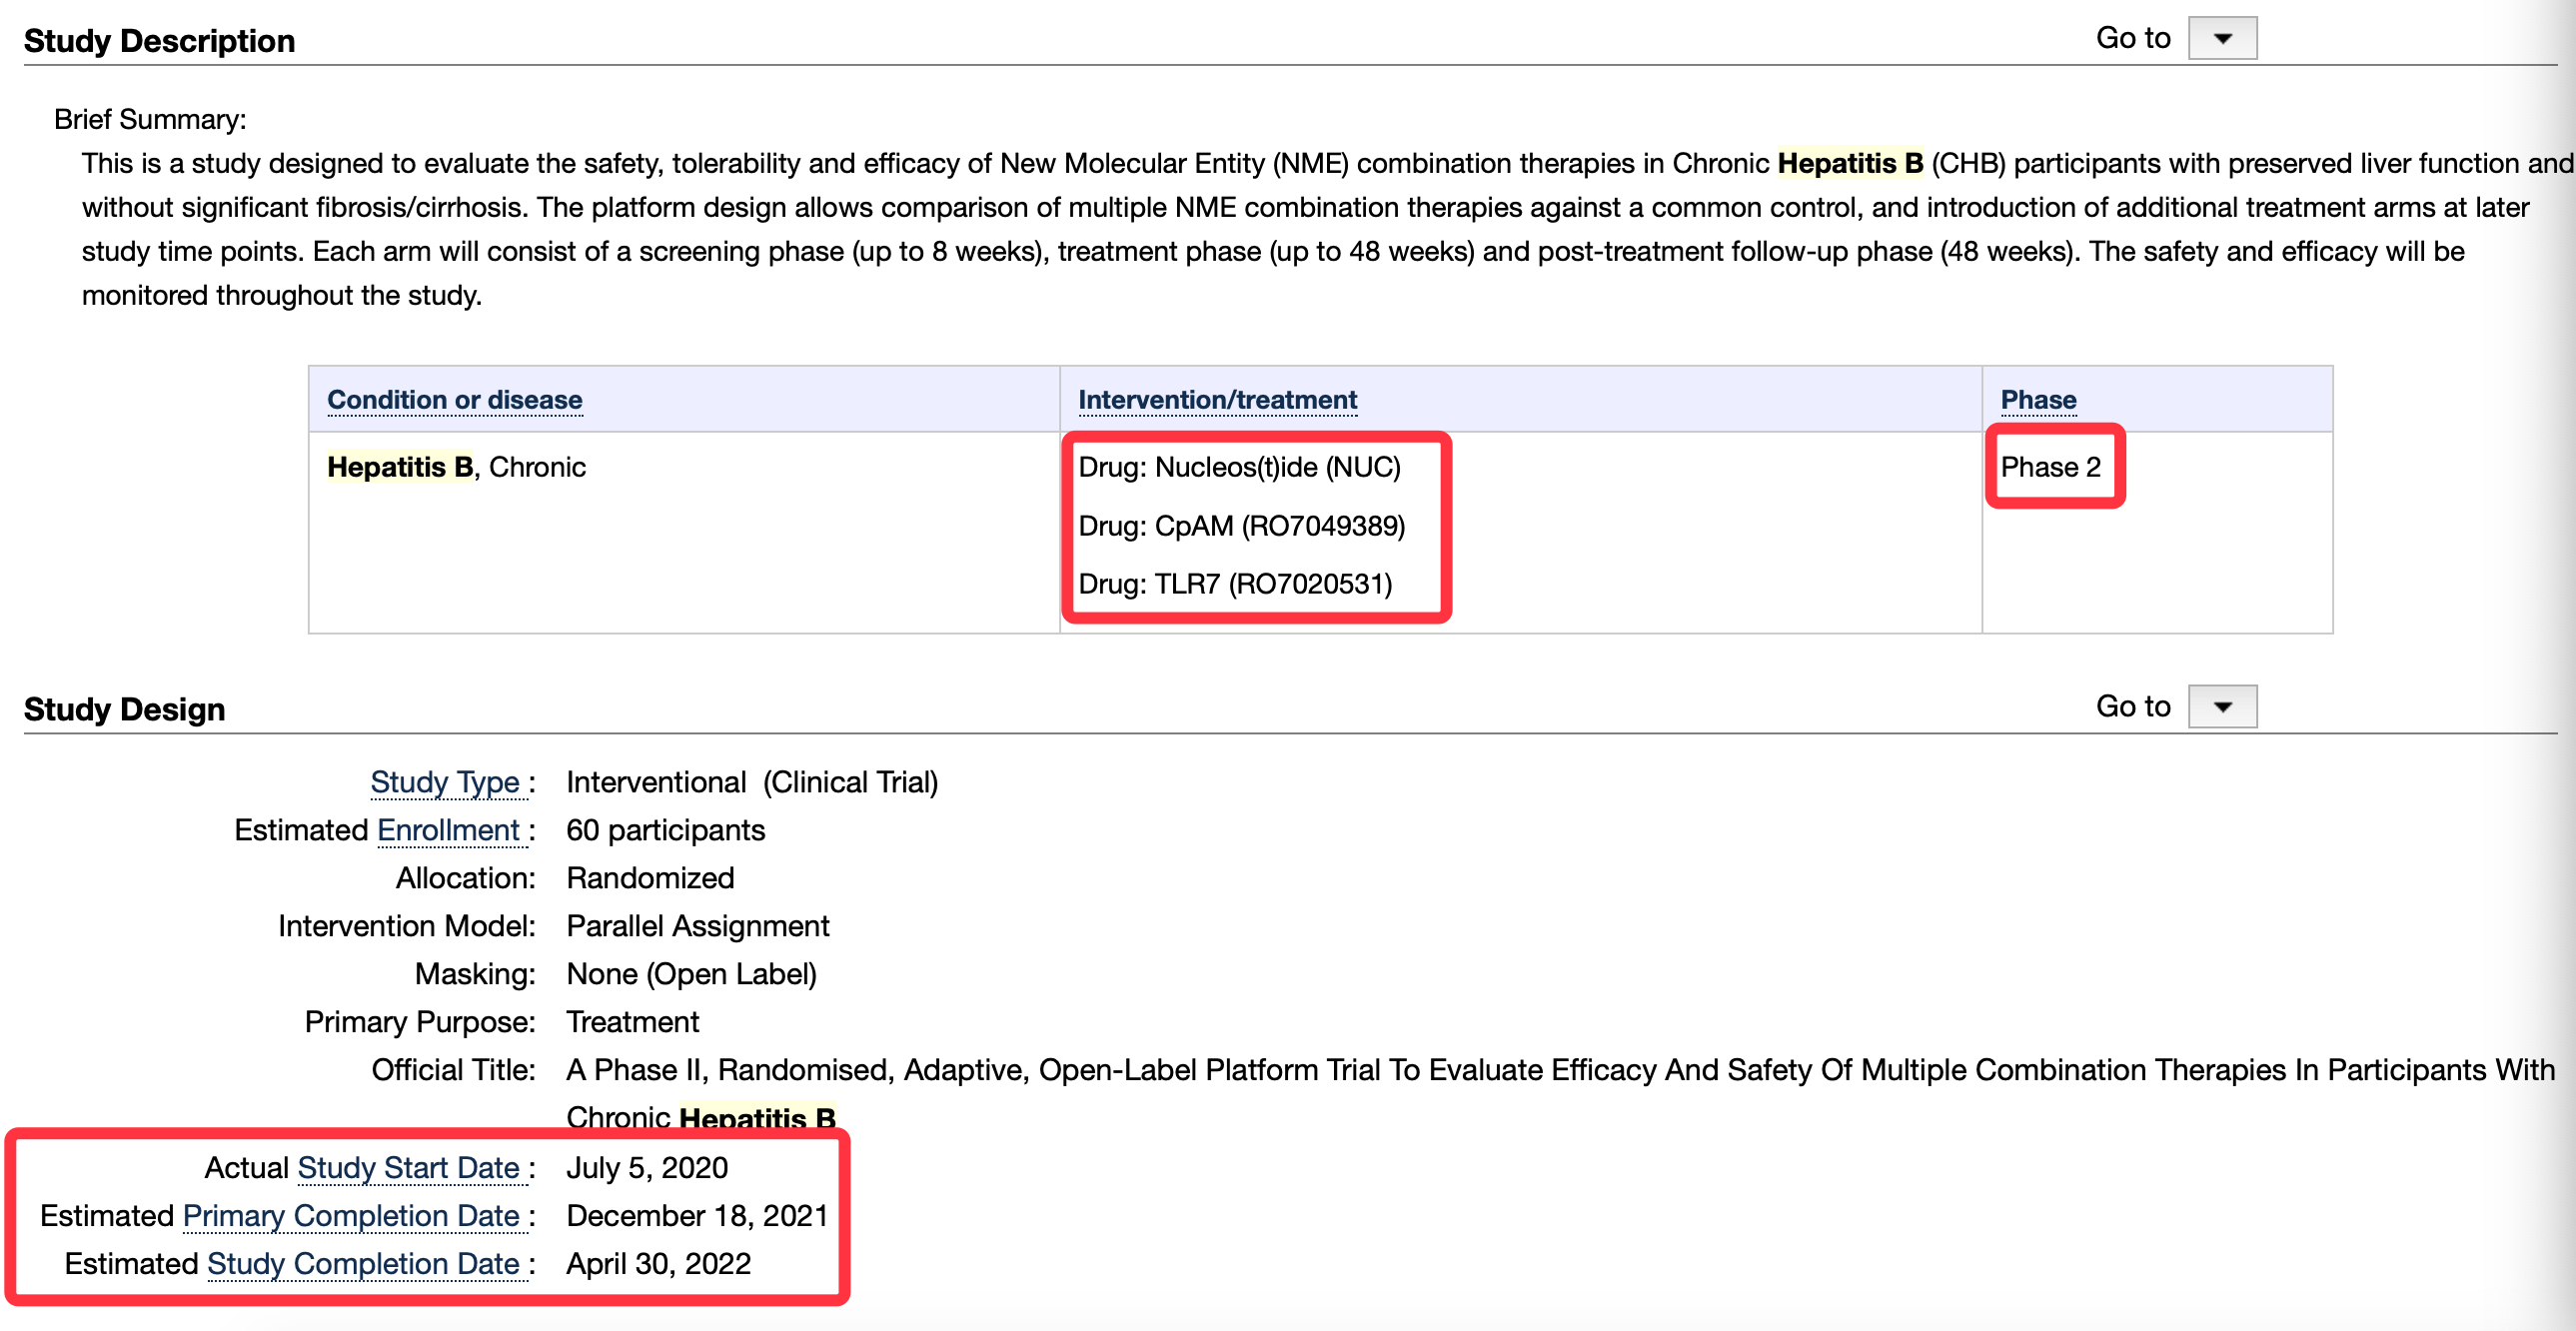Open the Study Description Go to dropdown

point(2221,39)
